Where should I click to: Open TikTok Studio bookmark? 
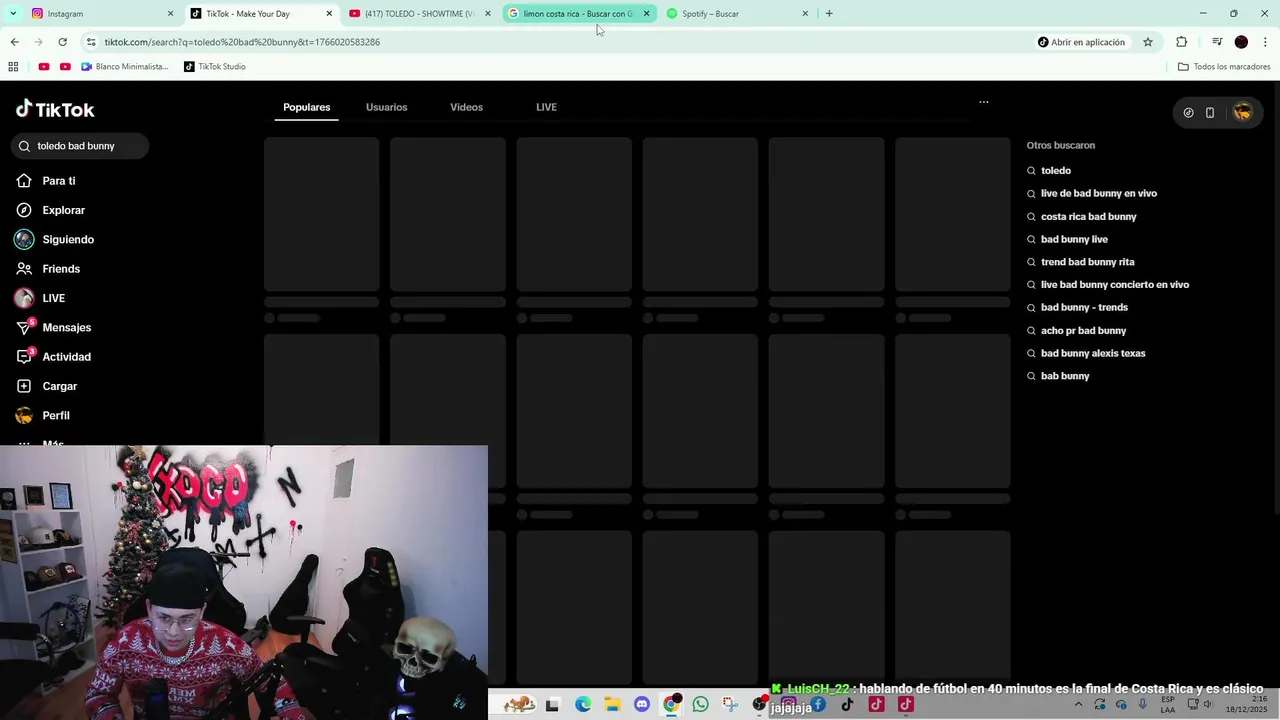point(214,67)
